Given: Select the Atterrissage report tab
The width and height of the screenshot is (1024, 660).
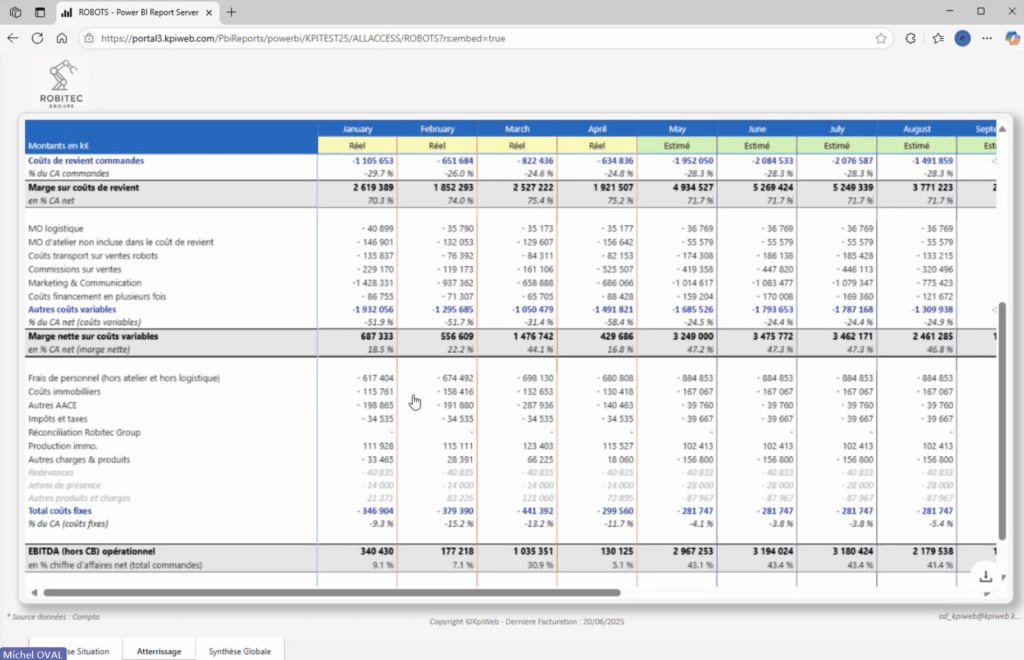Looking at the screenshot, I should [159, 651].
